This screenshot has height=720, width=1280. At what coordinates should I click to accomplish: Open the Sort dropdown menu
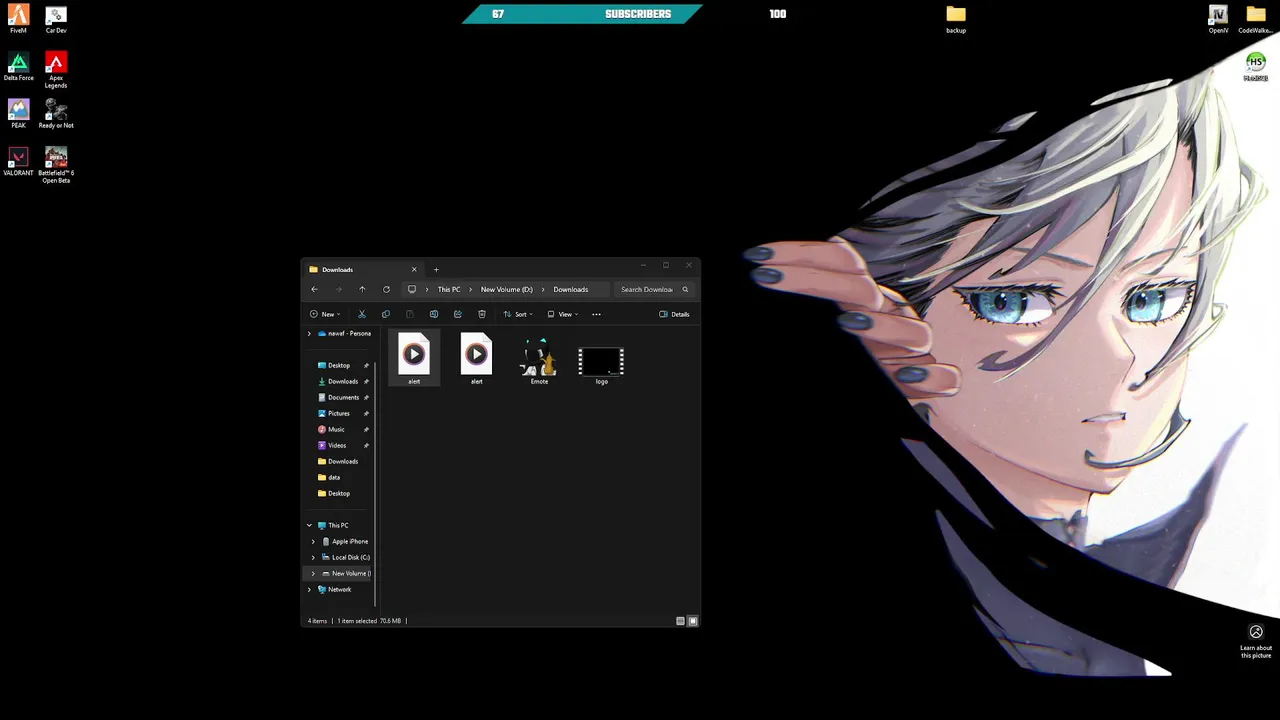coord(518,314)
